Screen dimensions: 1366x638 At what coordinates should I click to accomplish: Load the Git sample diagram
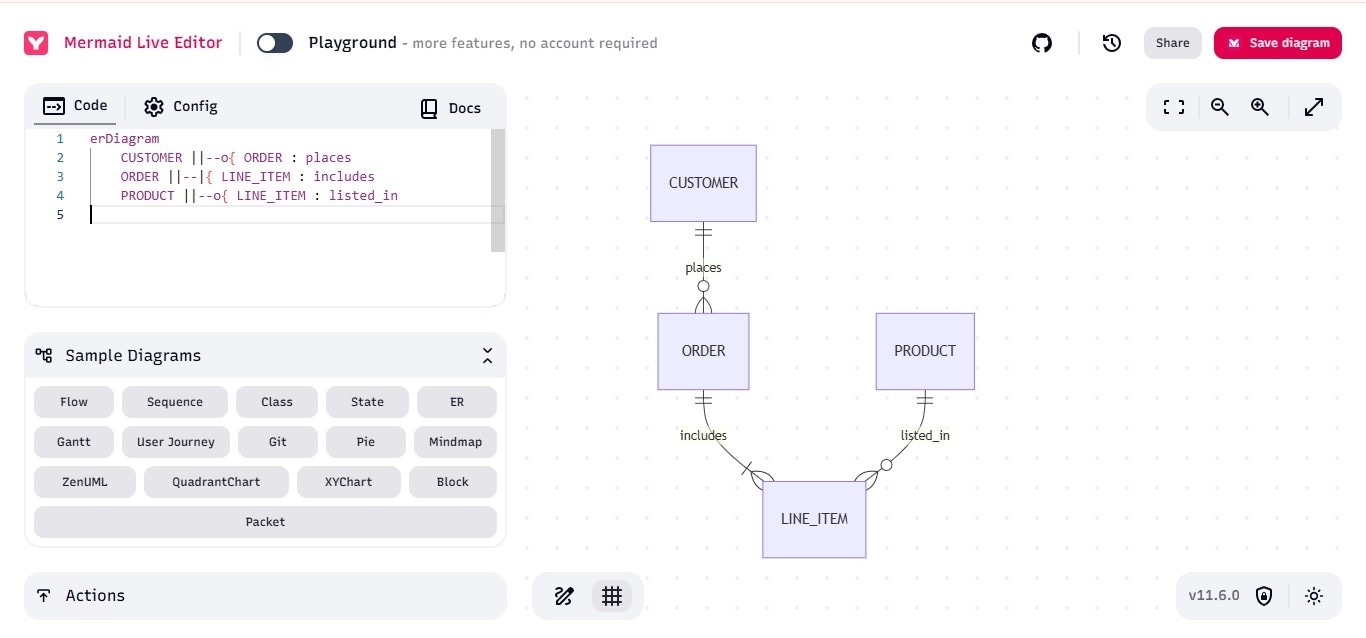coord(278,442)
